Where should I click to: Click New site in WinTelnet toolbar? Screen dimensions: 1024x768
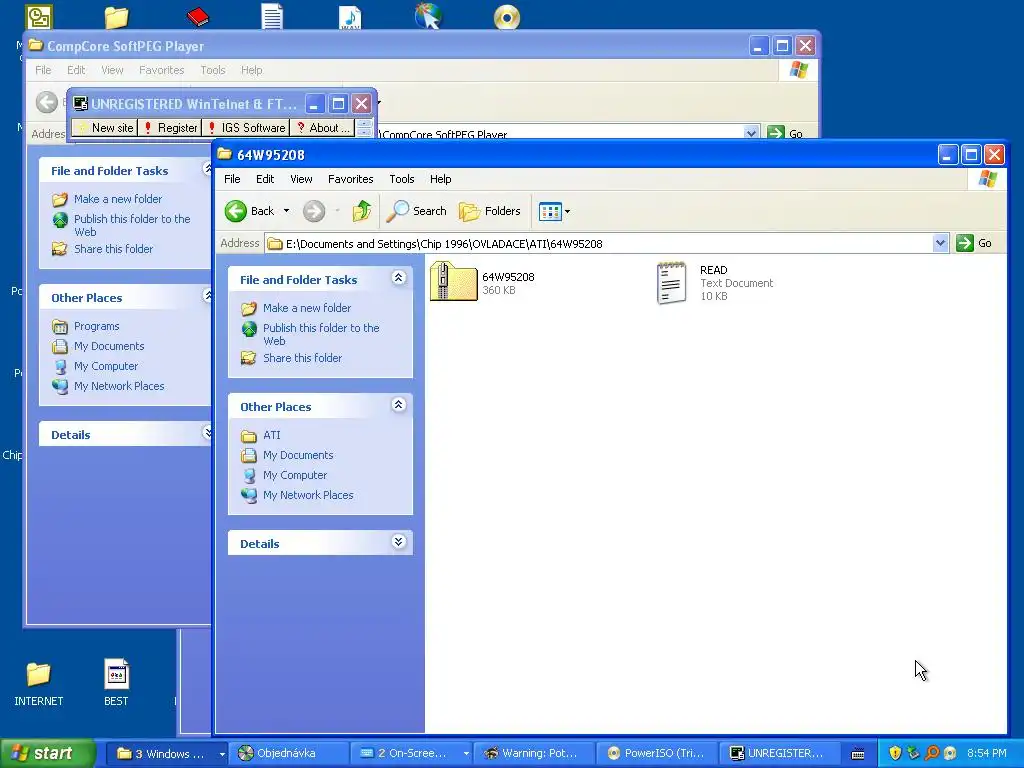[104, 128]
